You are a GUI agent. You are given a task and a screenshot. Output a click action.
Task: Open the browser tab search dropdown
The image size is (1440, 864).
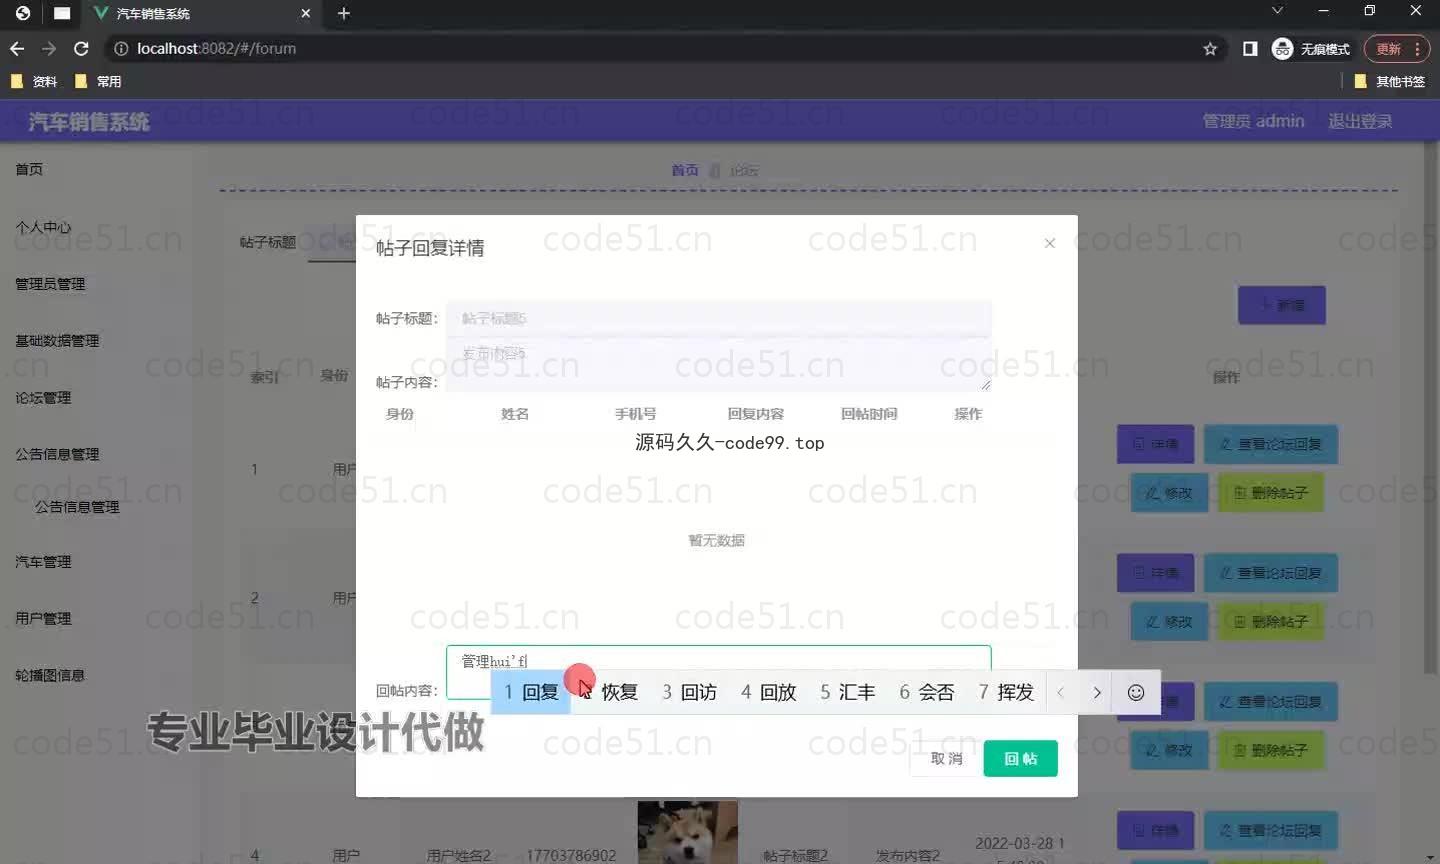pyautogui.click(x=1277, y=10)
